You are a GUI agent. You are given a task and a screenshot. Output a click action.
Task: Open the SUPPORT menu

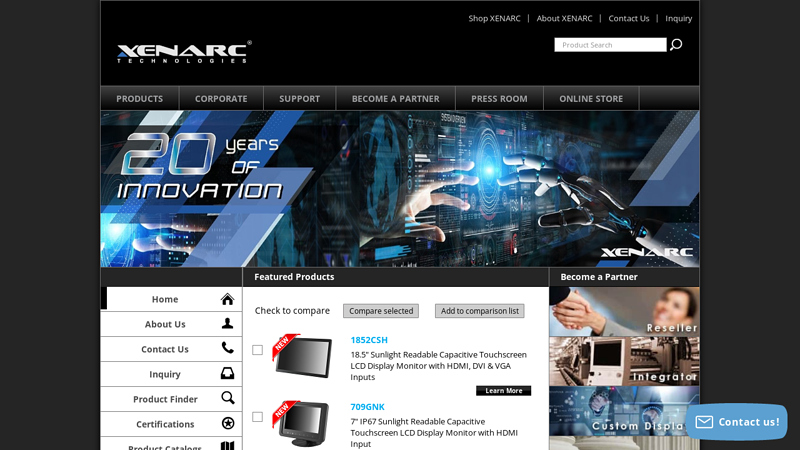coord(299,98)
